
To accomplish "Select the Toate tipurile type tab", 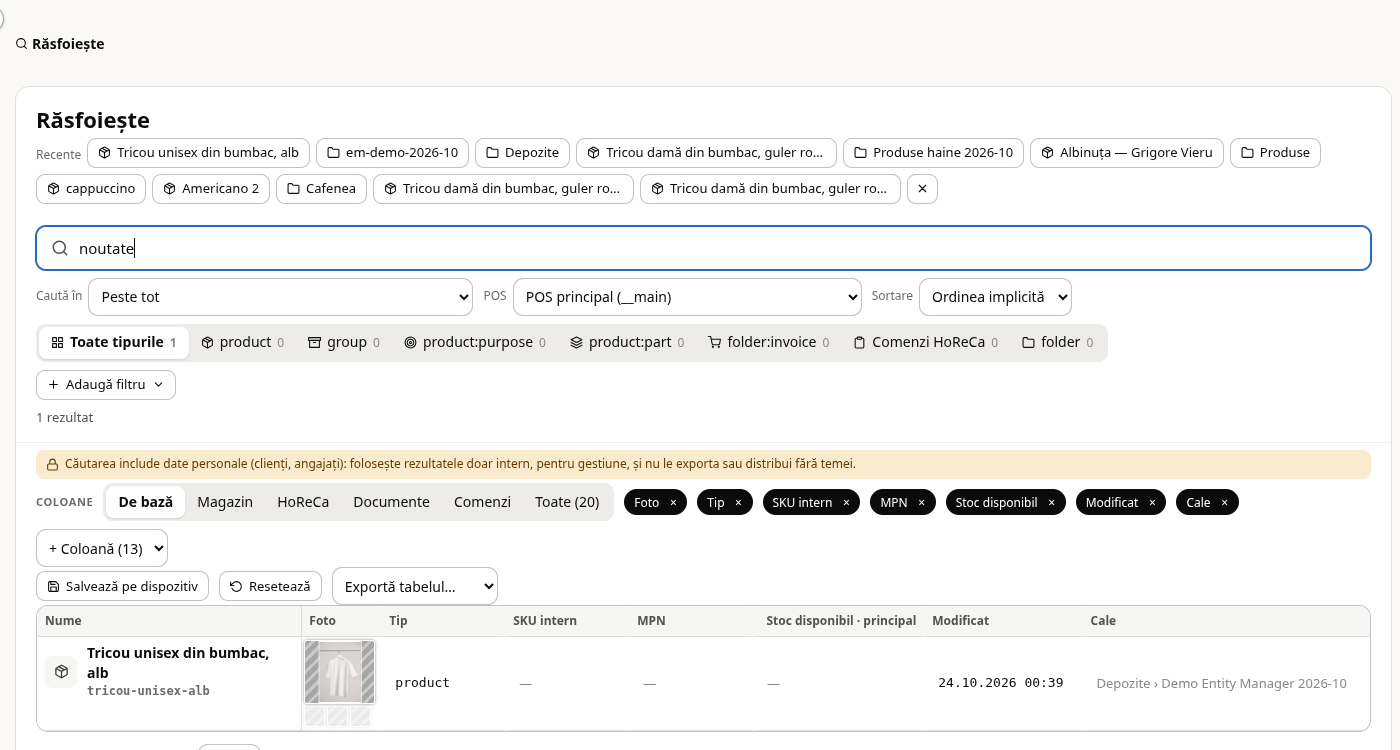I will 113,343.
